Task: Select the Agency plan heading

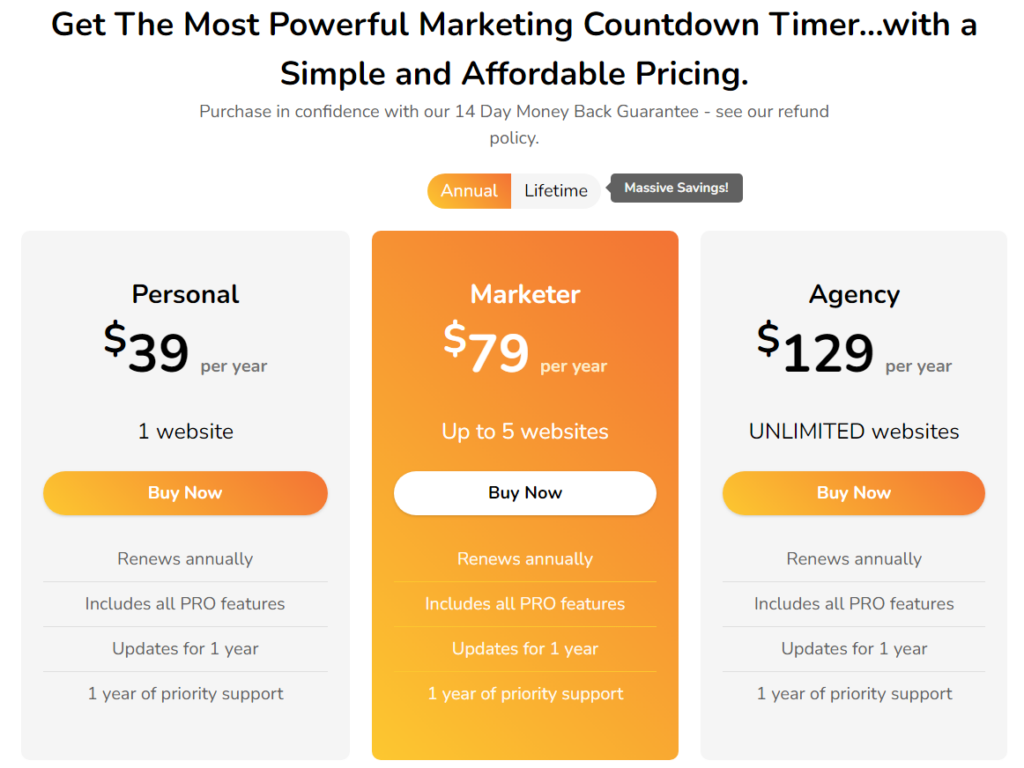Action: (x=853, y=294)
